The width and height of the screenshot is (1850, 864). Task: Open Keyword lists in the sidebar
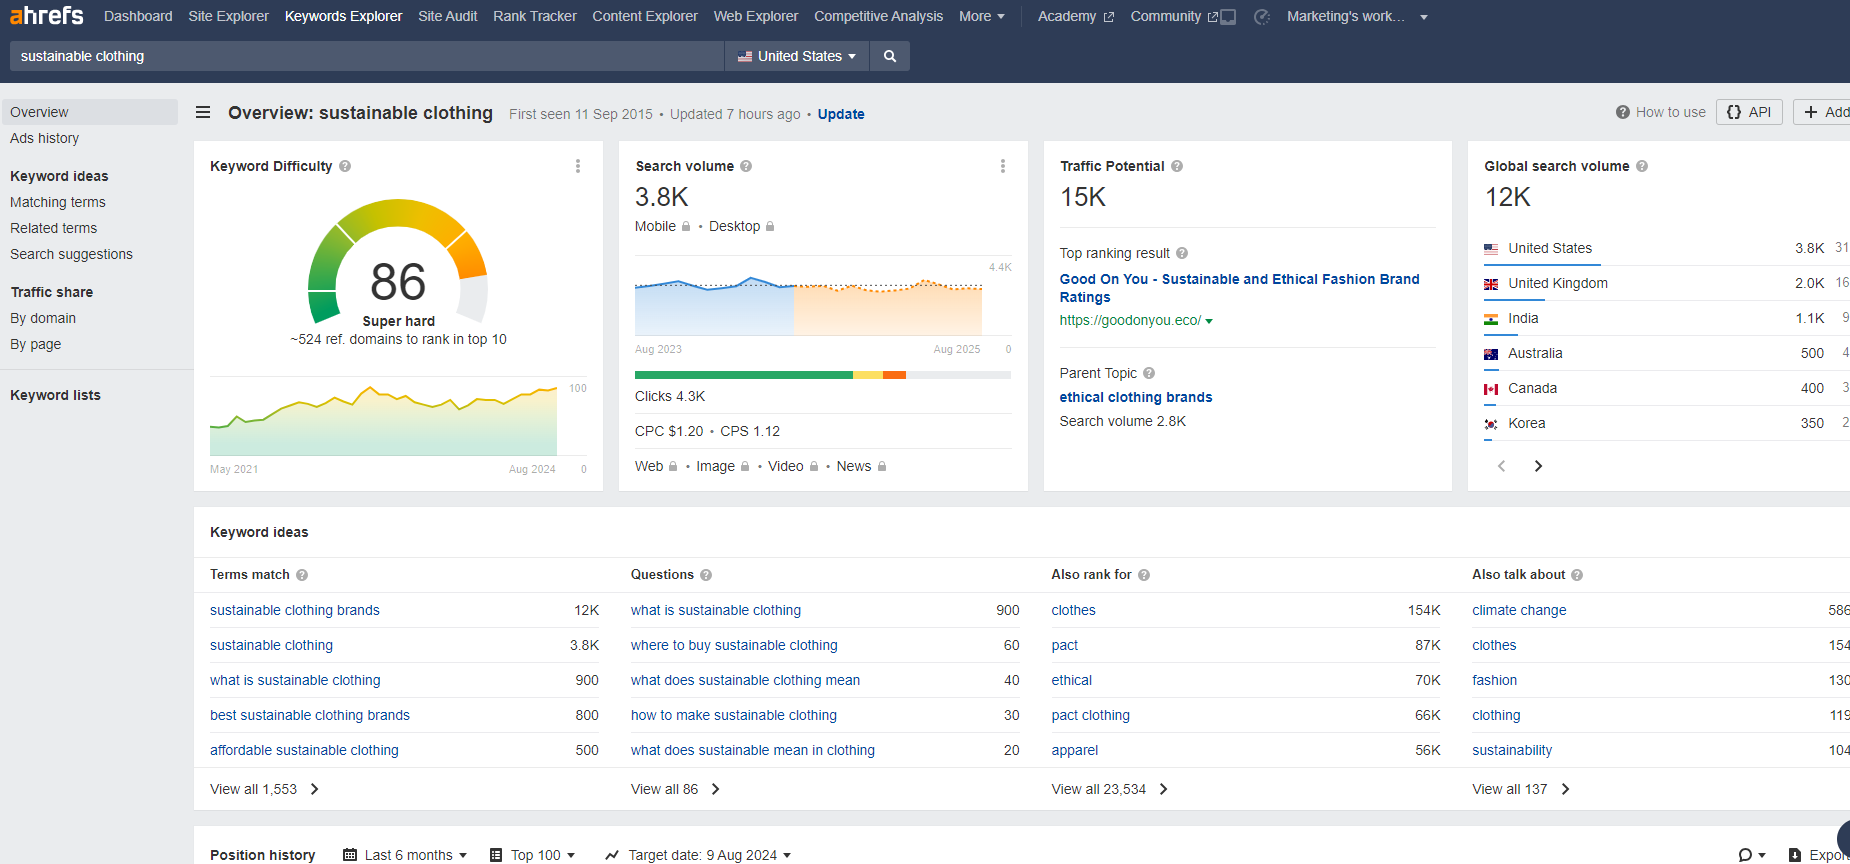tap(56, 395)
